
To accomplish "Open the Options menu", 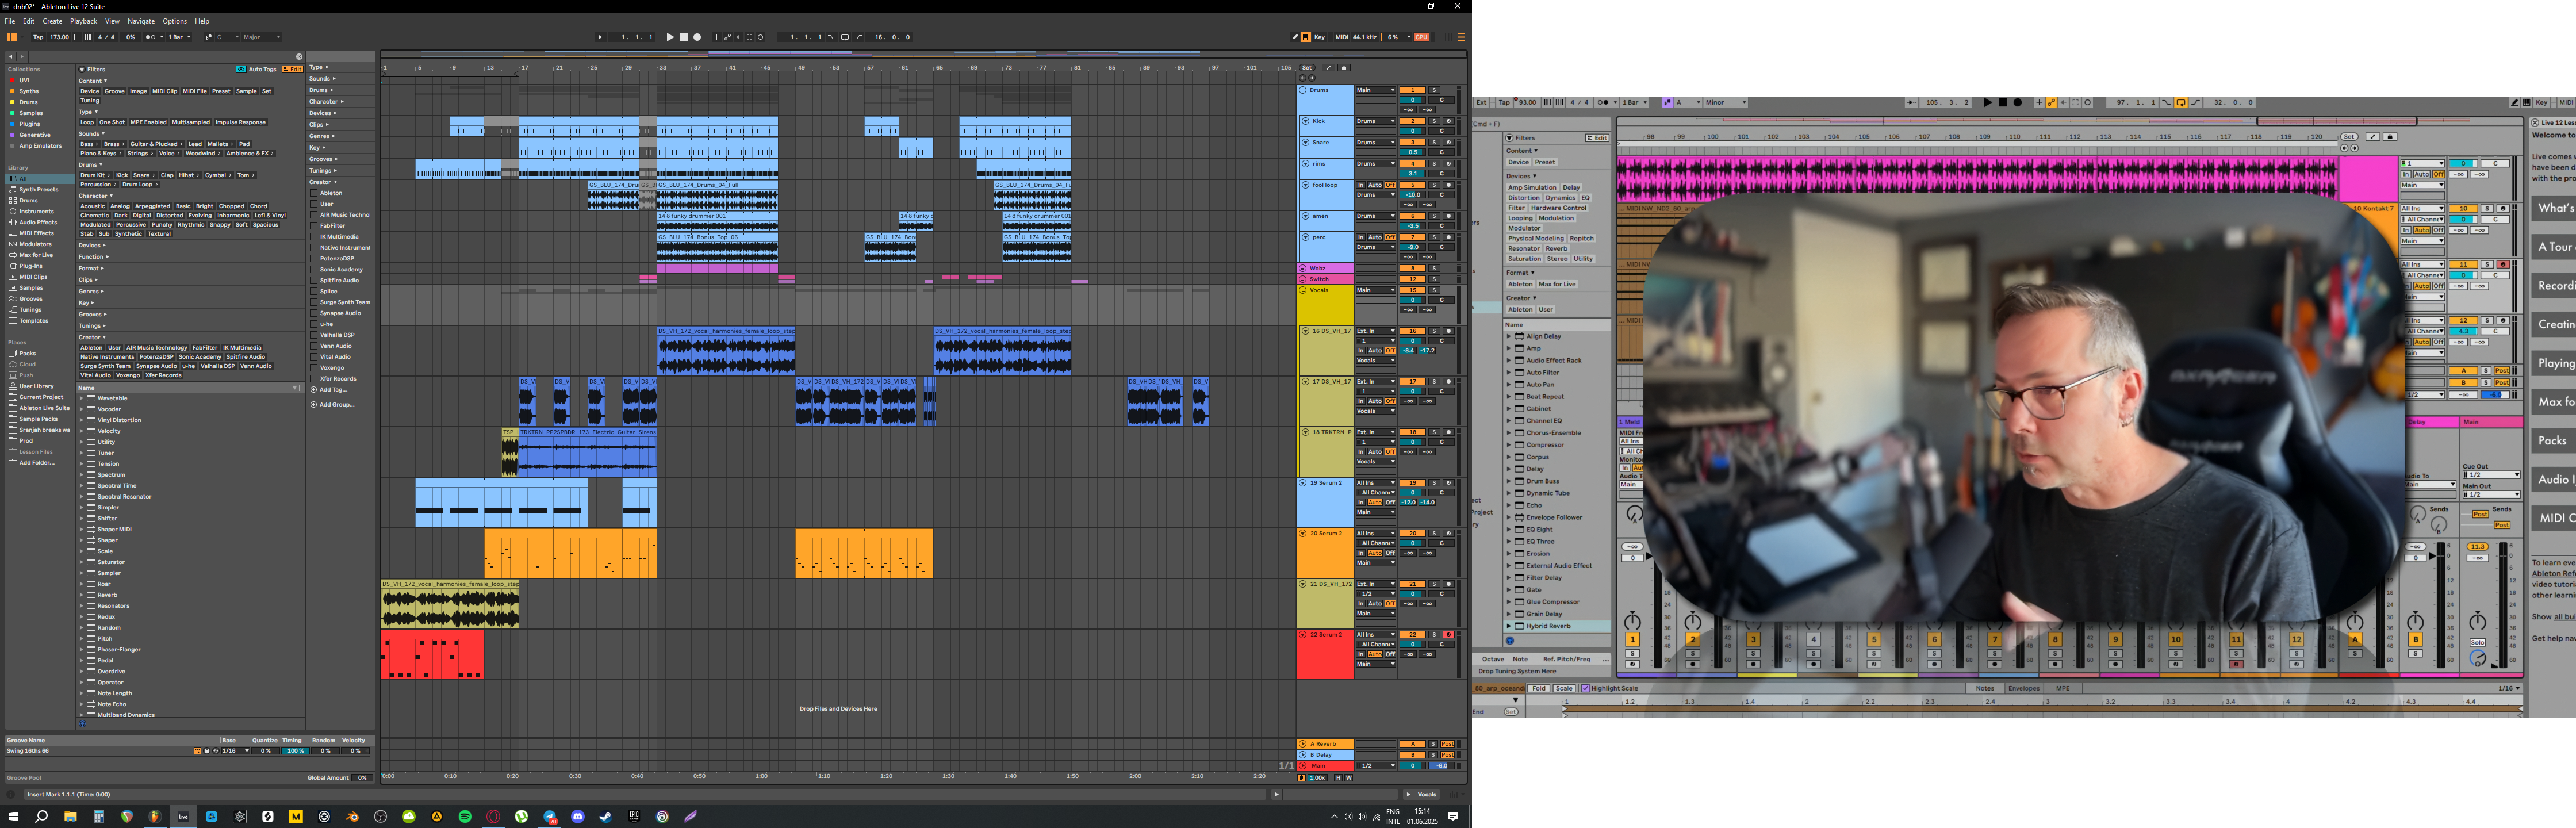I will pos(174,21).
